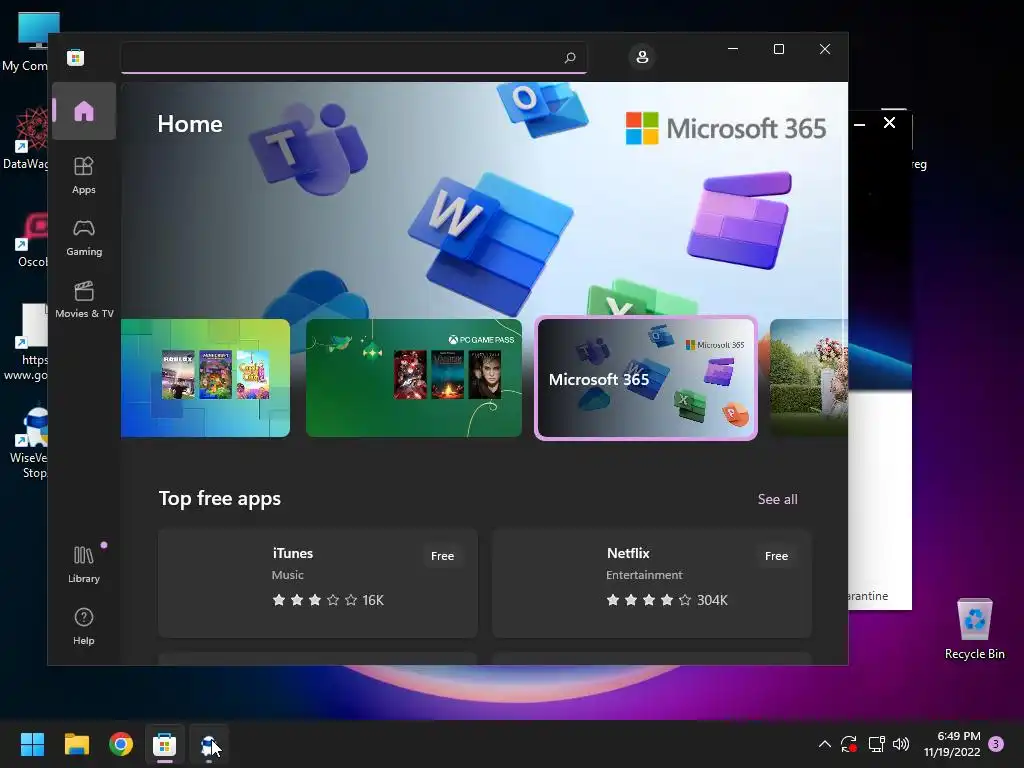Open network settings from the tray
The image size is (1024, 768).
click(876, 744)
